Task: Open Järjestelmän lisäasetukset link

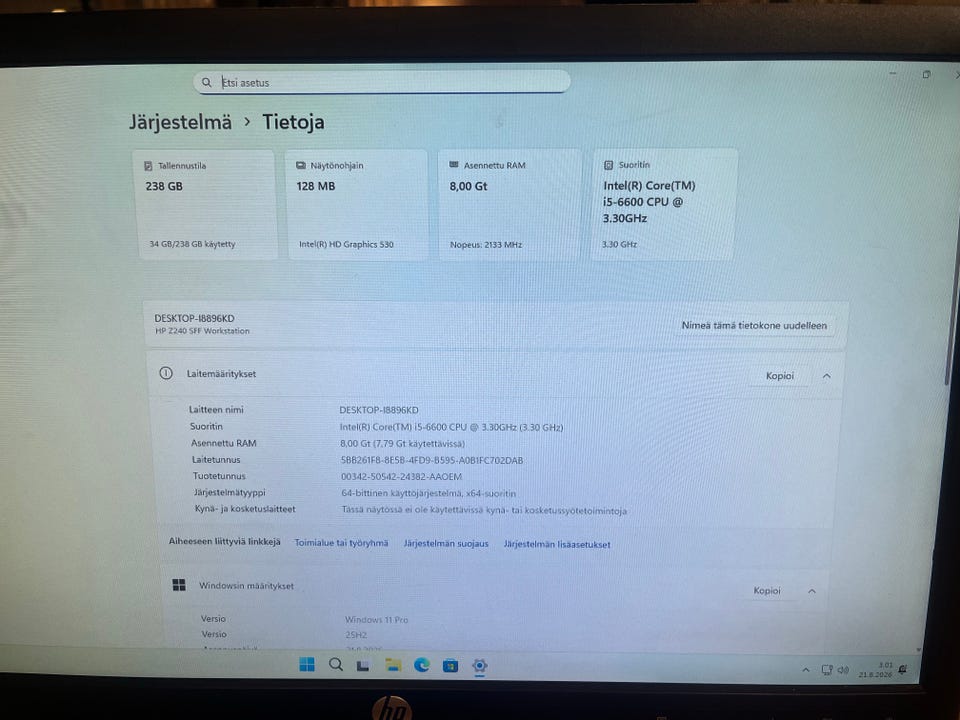Action: point(557,544)
